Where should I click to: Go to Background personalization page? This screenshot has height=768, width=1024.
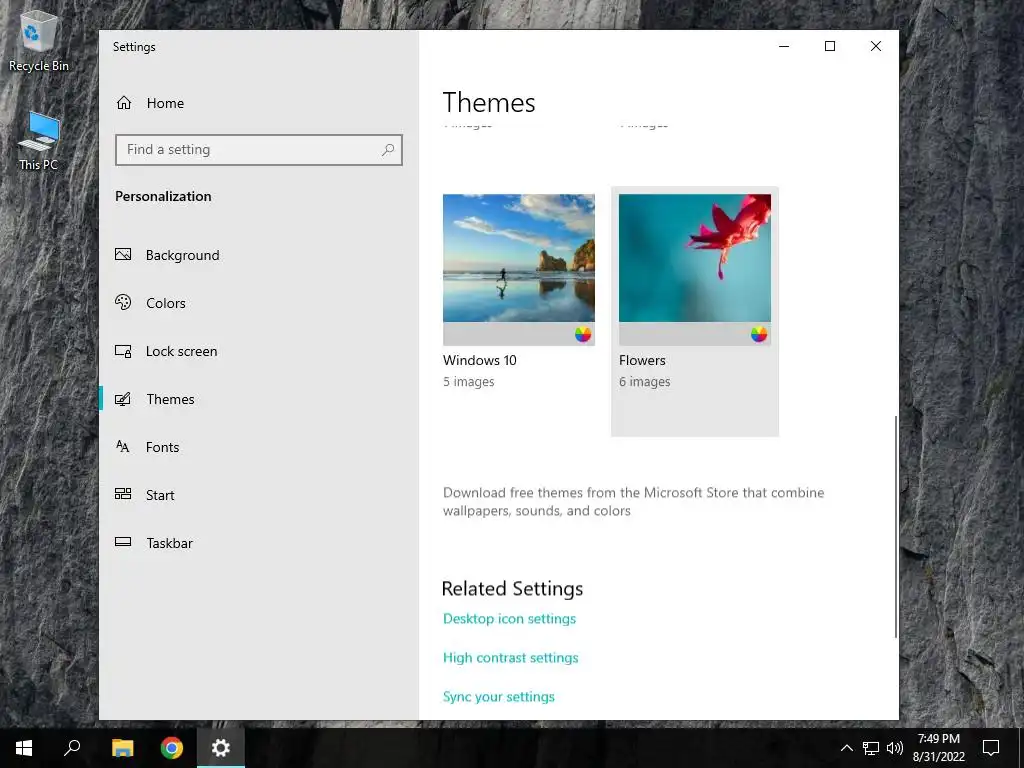pos(259,255)
